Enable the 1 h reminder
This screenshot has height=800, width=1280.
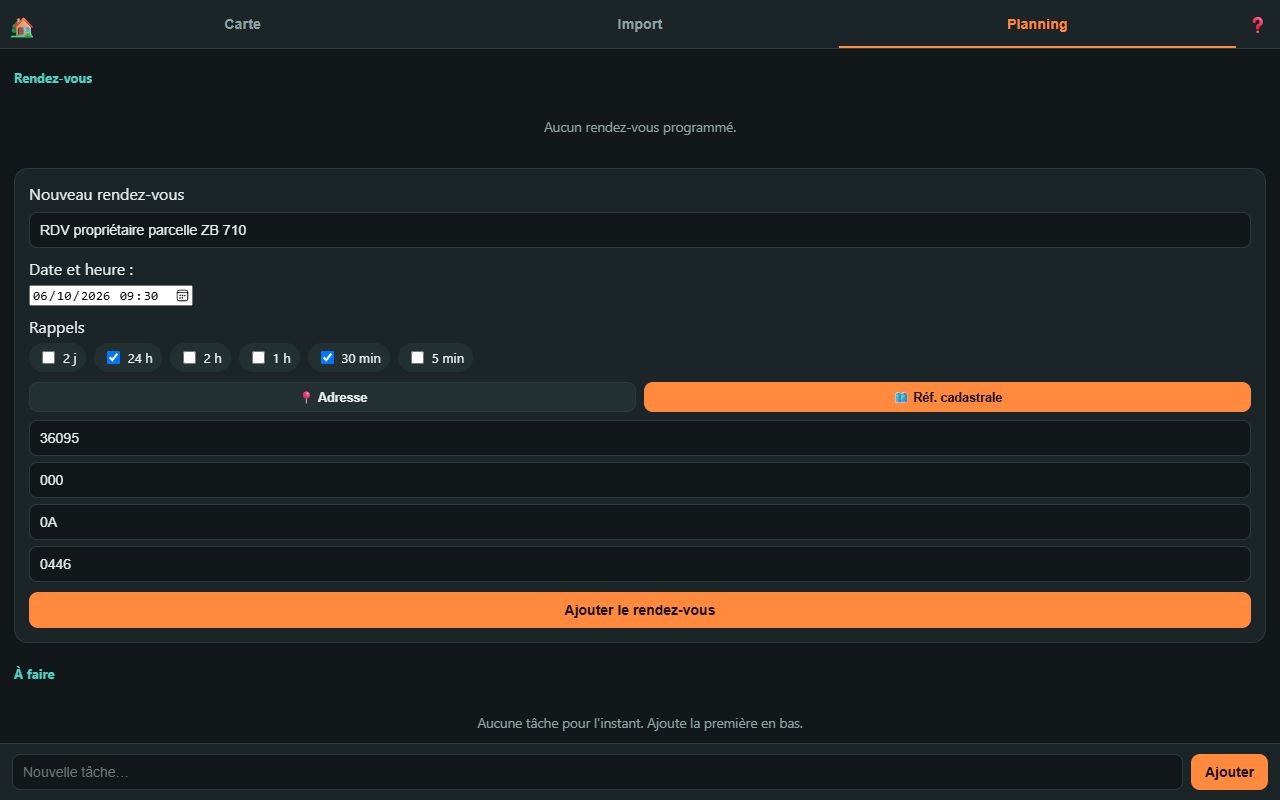258,358
